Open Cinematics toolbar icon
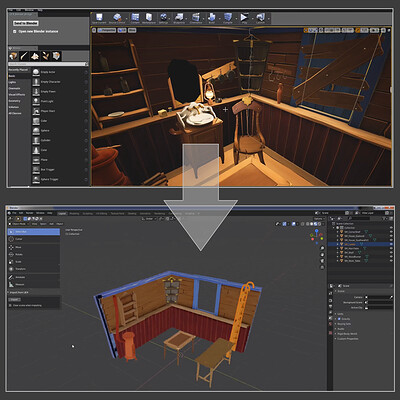 click(196, 18)
